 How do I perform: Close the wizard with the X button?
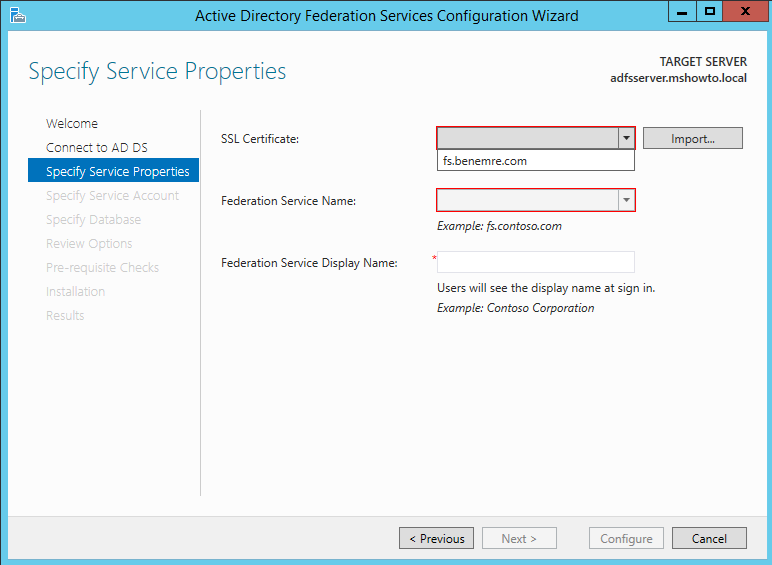pyautogui.click(x=745, y=12)
